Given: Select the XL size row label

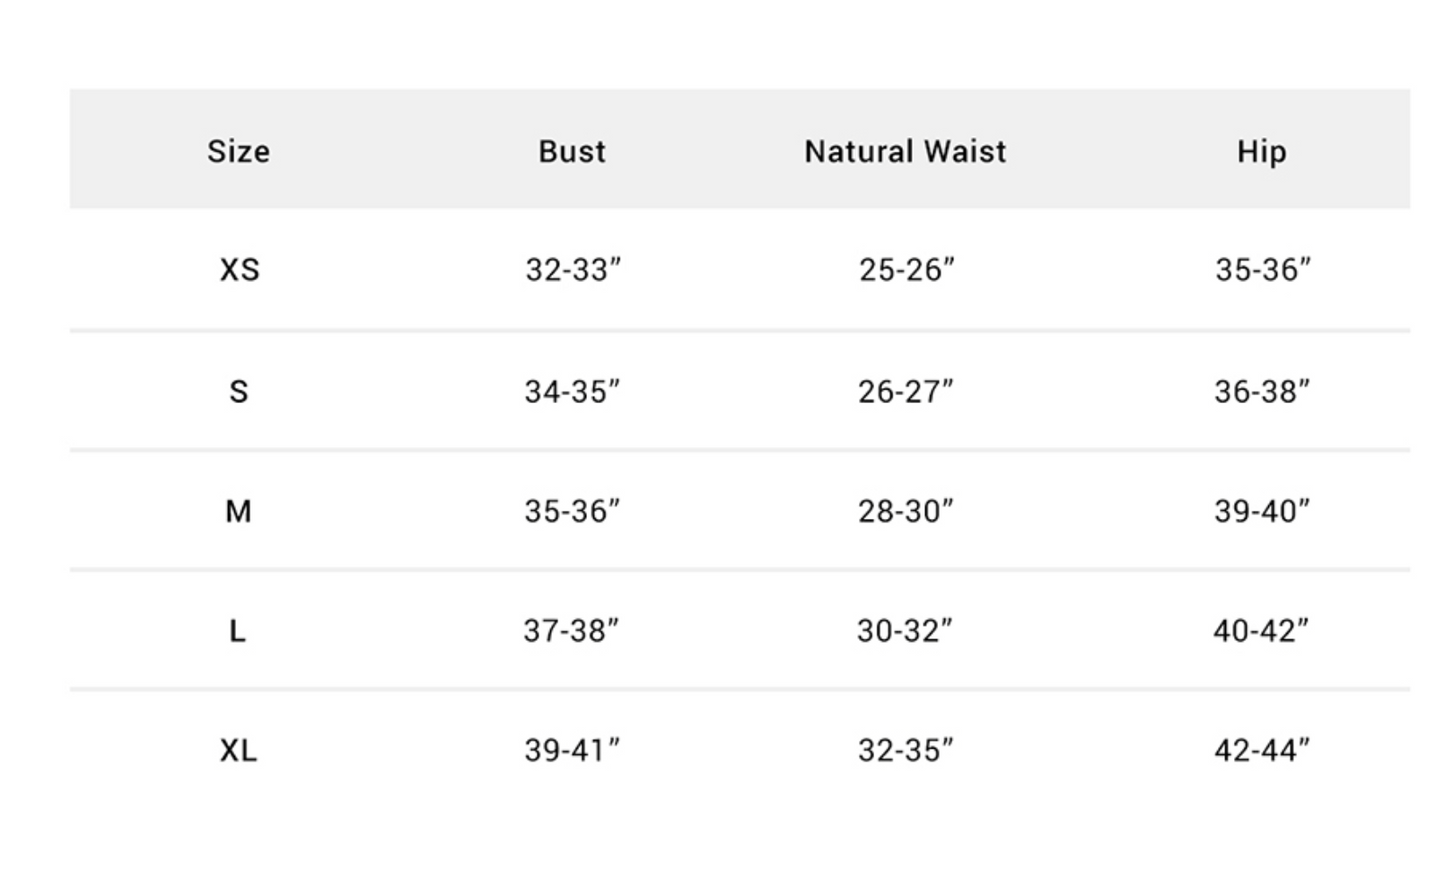Looking at the screenshot, I should [238, 750].
